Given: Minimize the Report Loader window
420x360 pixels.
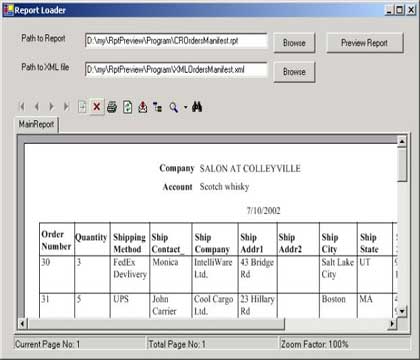Looking at the screenshot, I should point(389,10).
